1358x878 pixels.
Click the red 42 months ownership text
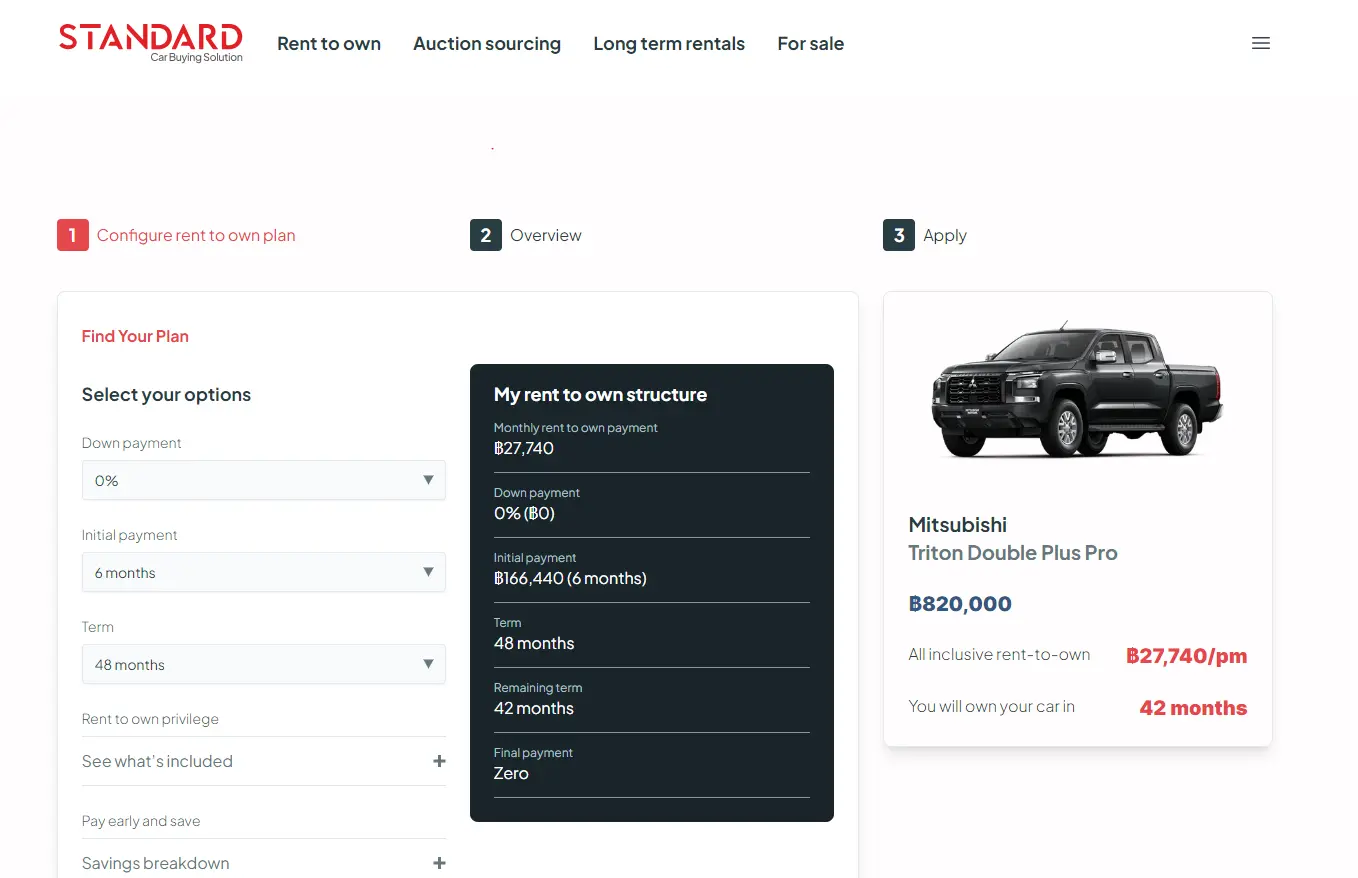pos(1193,708)
